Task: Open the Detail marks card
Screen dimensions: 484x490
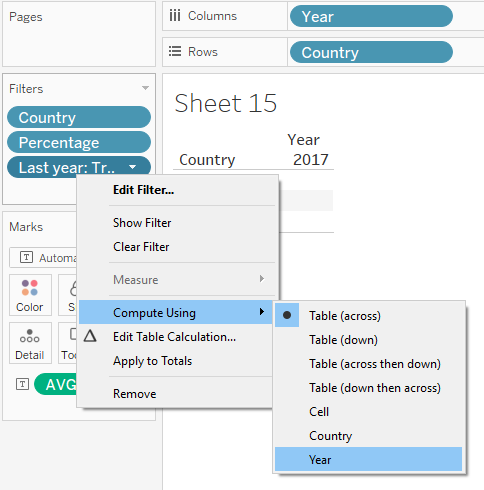Action: (x=30, y=343)
